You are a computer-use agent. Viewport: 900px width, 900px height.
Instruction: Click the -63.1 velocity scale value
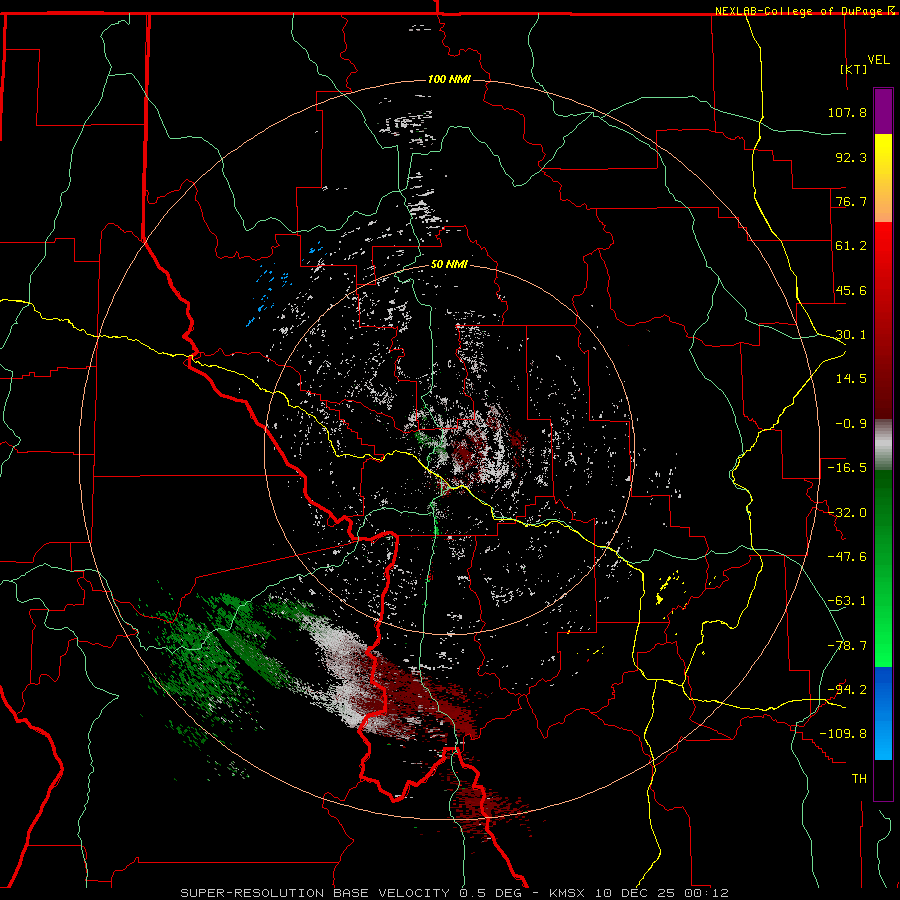coord(847,601)
